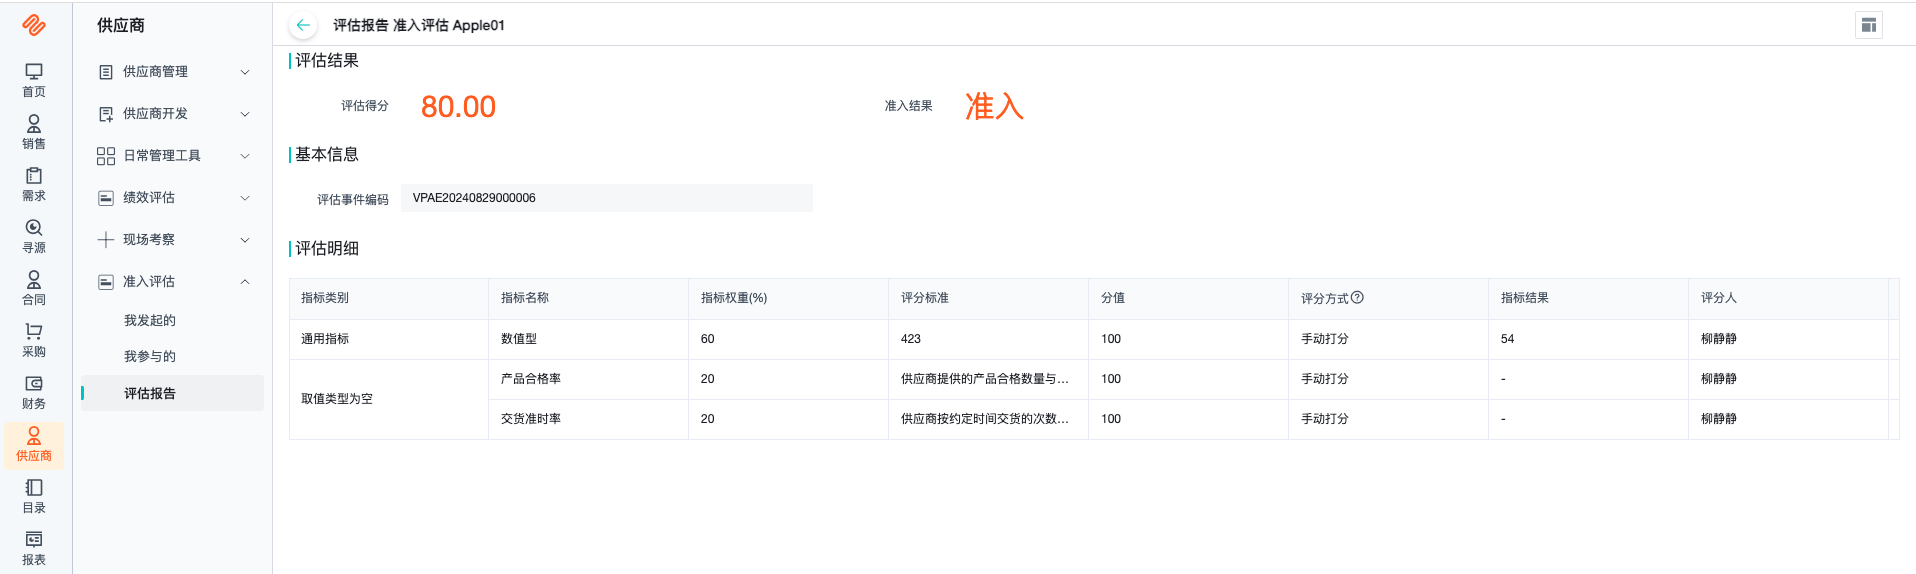
Task: Click the back arrow next to 评估报告
Action: tap(303, 25)
